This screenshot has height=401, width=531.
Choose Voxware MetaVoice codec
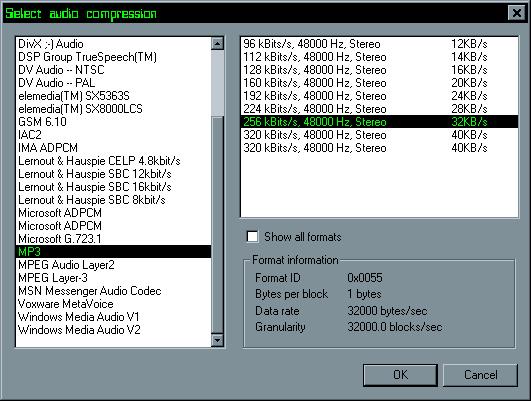[113, 303]
